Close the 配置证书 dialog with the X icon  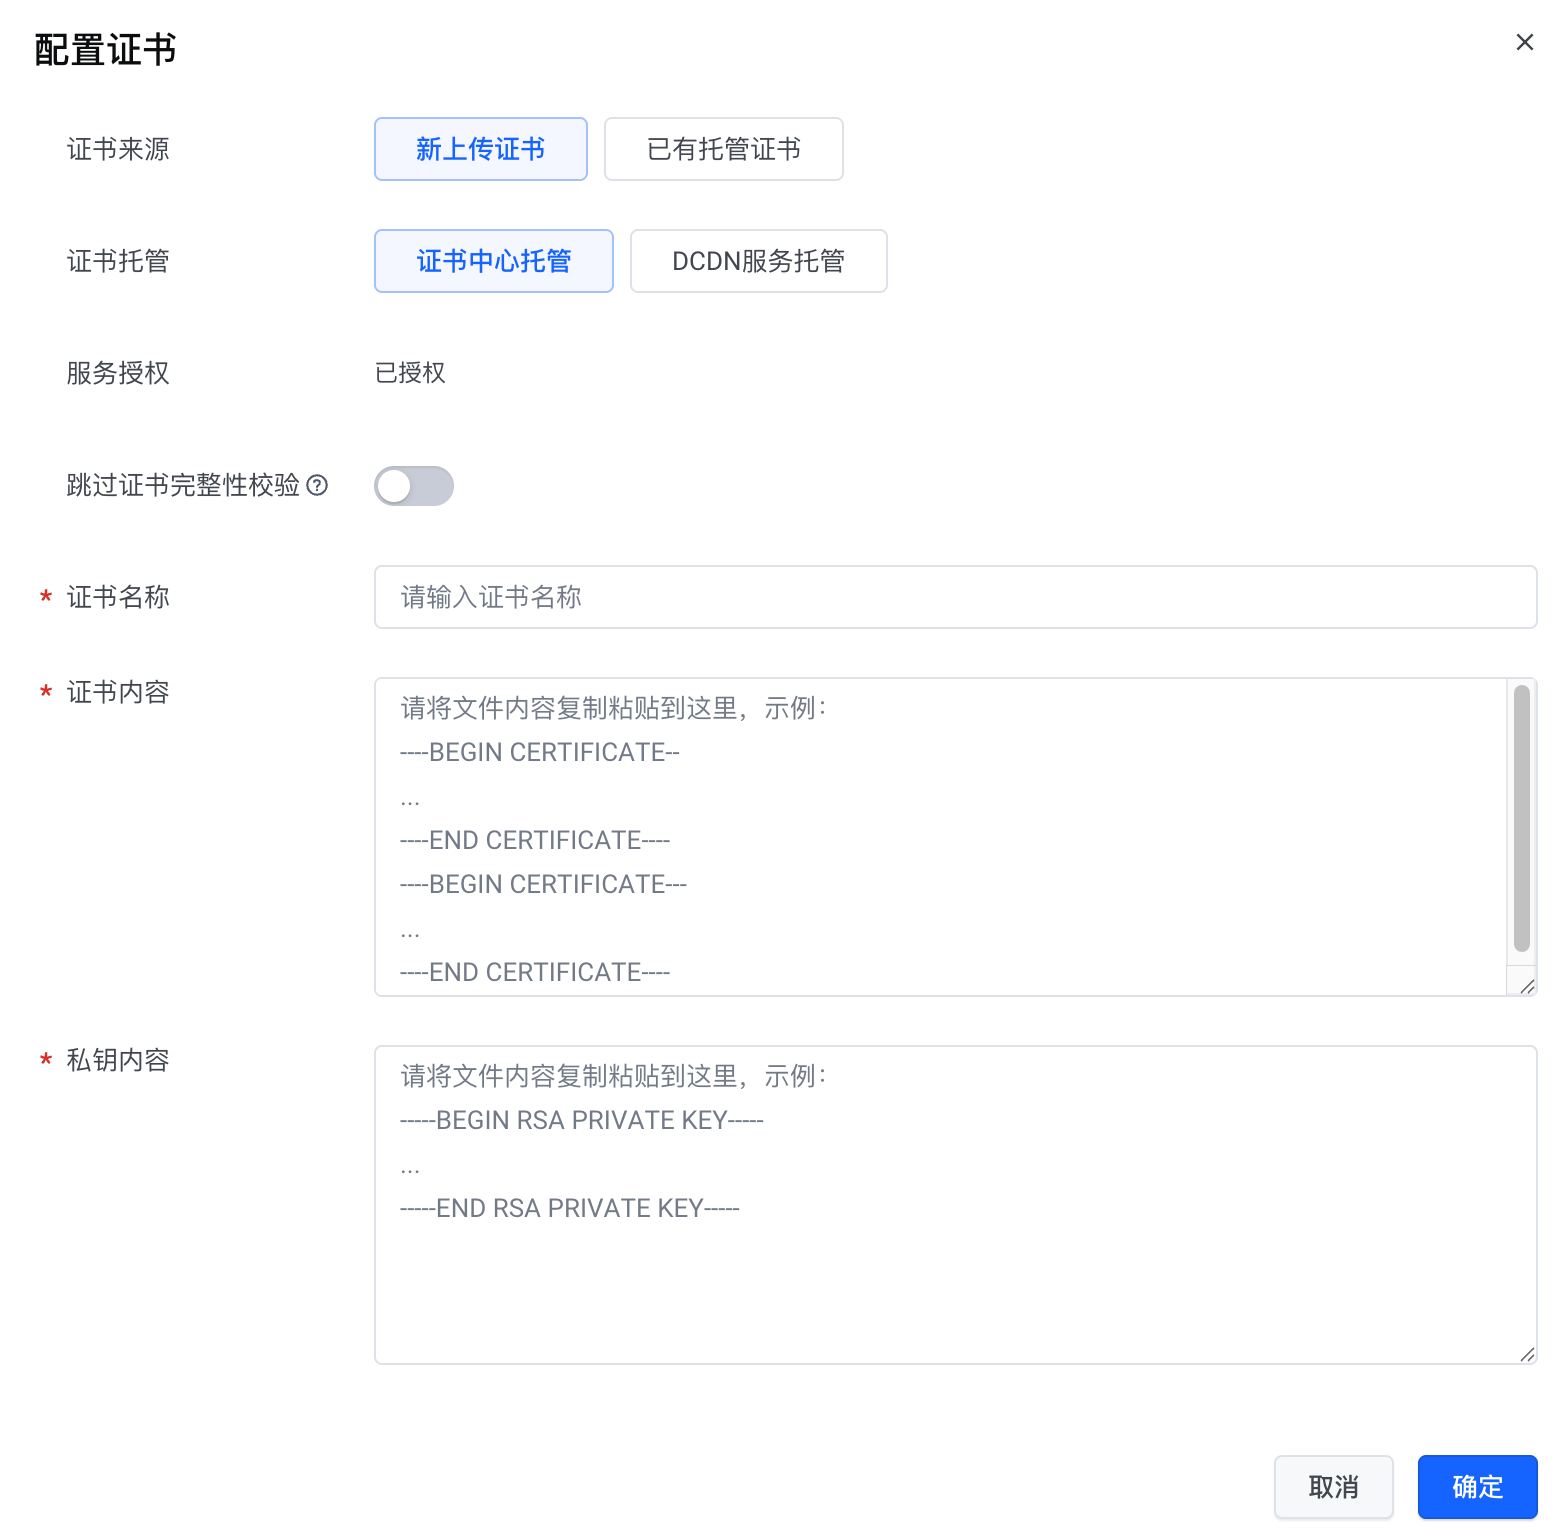[1524, 42]
